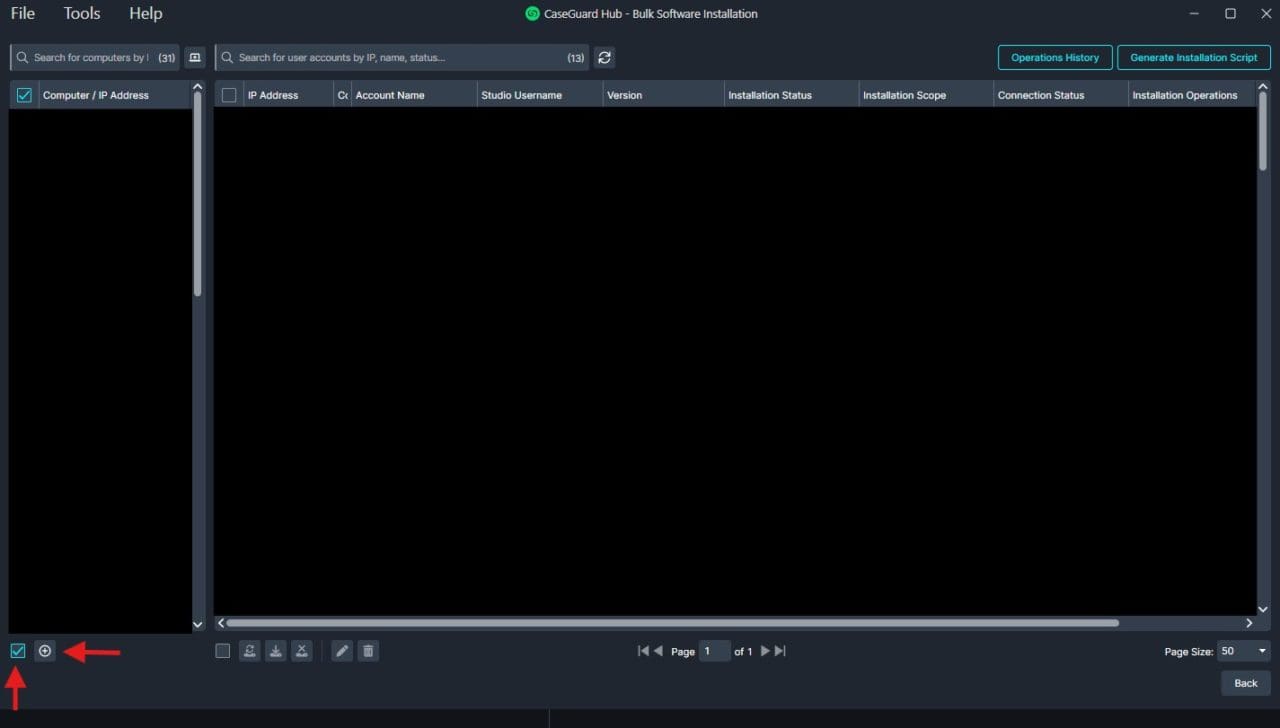Click the trash delete icon

tap(368, 651)
